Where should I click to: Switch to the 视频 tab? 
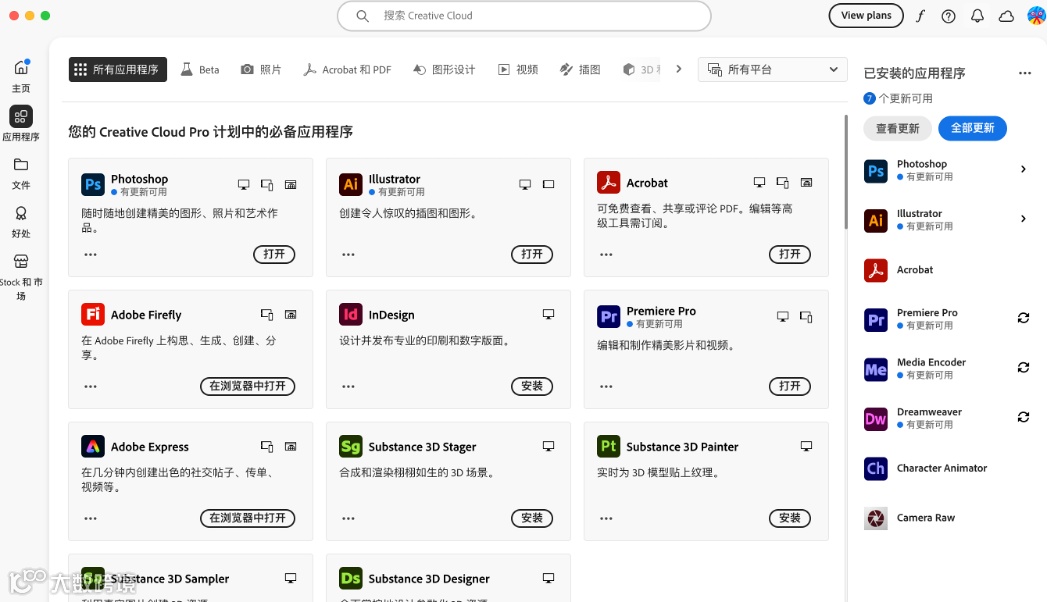coord(518,69)
